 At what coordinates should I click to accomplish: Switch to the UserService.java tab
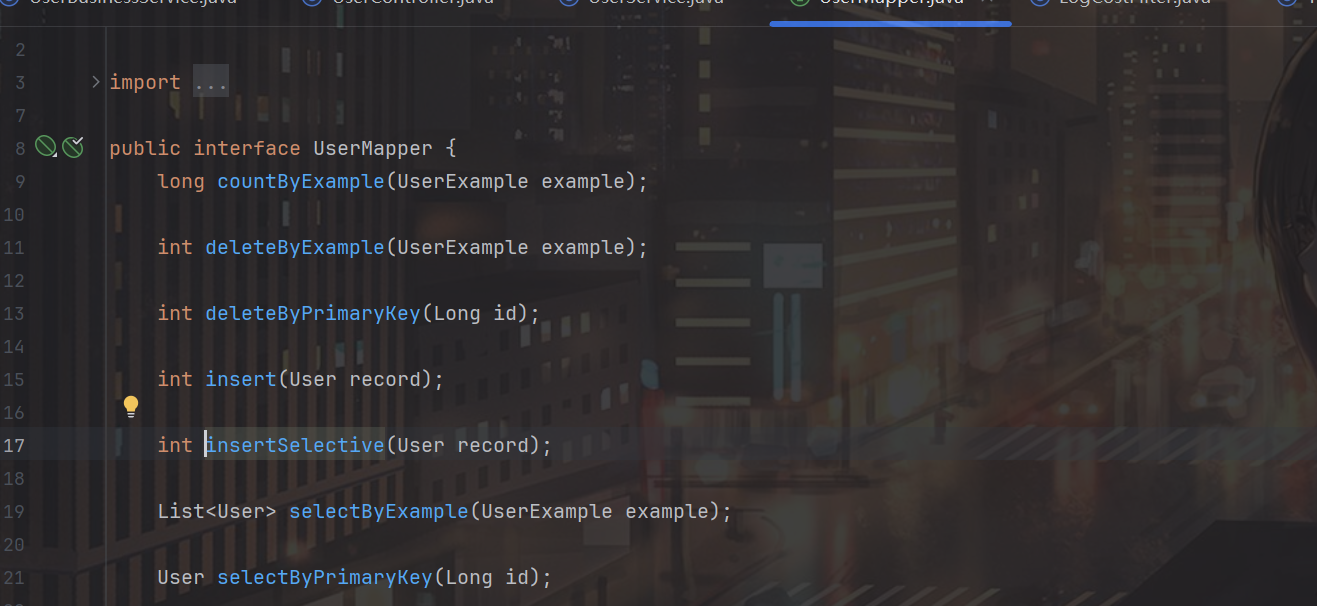[654, 4]
